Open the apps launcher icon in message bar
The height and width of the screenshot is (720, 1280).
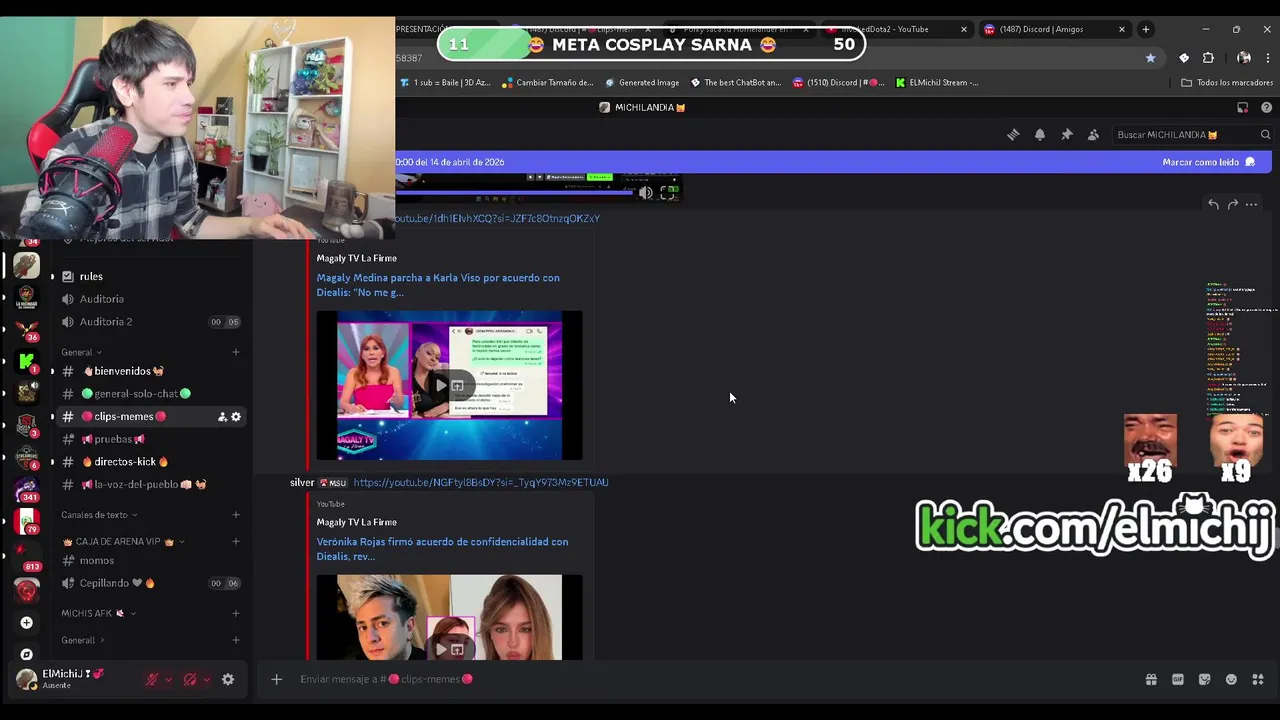point(1258,679)
